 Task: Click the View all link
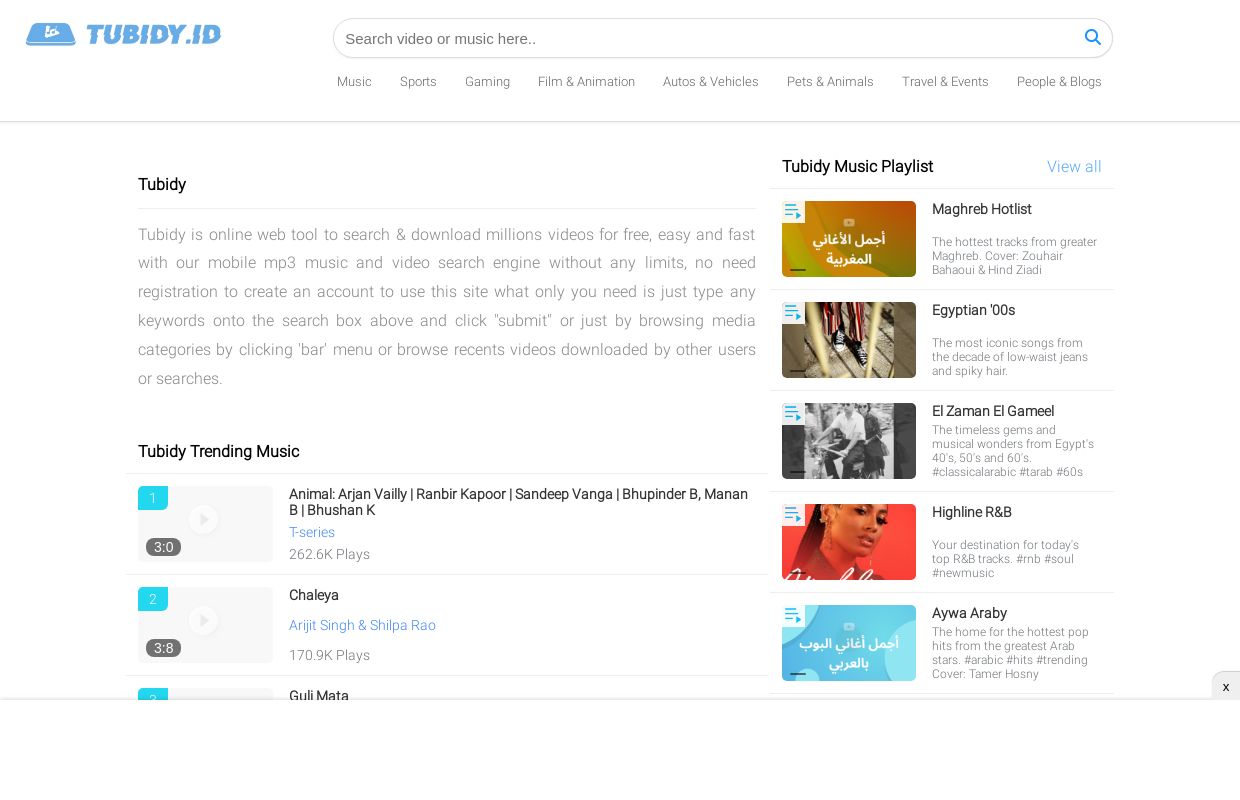coord(1074,166)
